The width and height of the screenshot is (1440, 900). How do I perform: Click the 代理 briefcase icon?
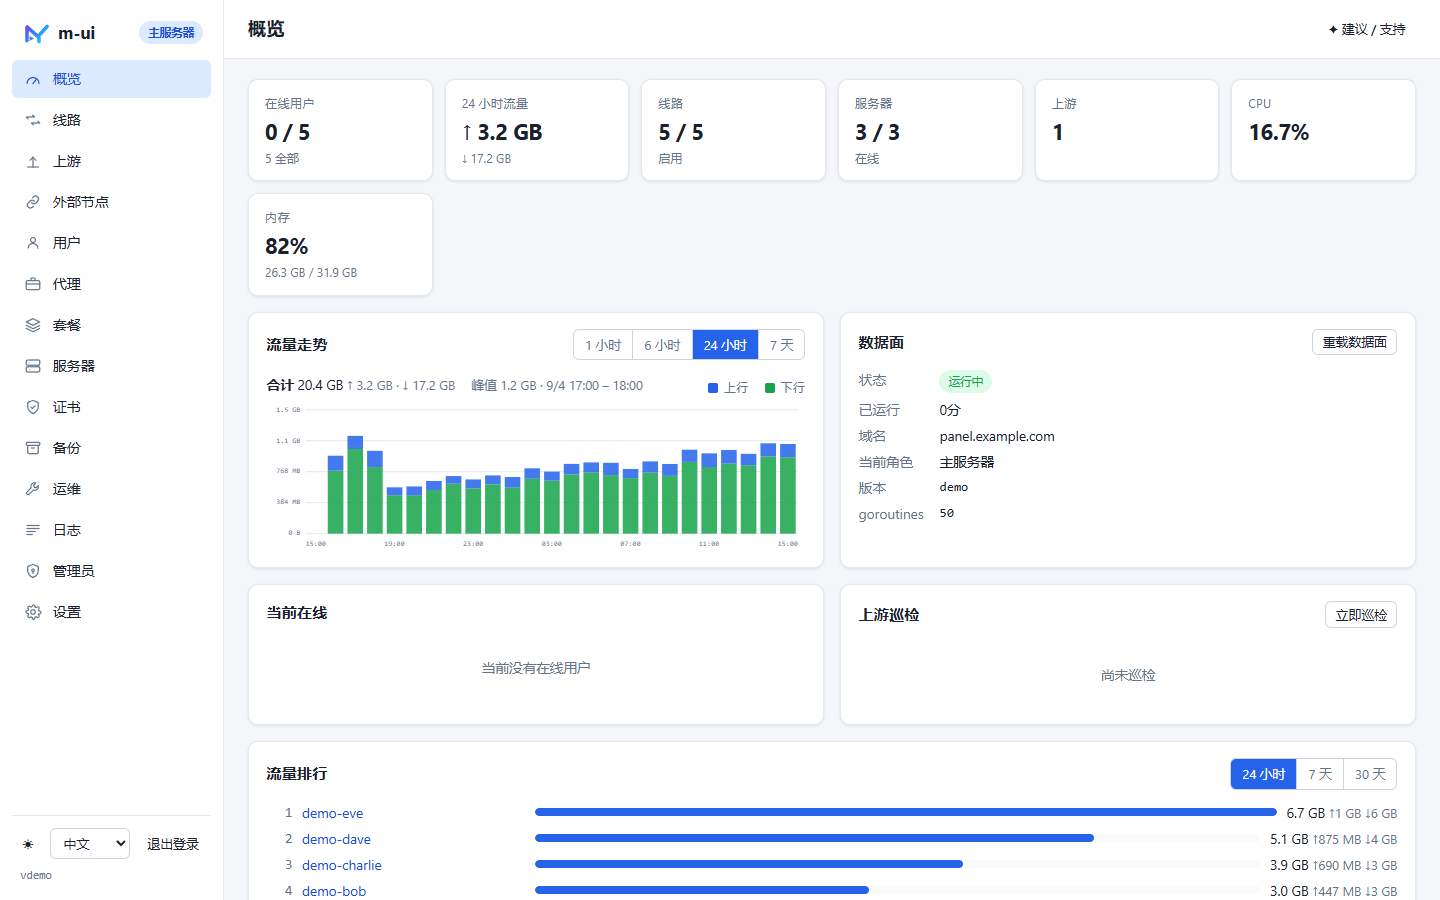pos(33,284)
